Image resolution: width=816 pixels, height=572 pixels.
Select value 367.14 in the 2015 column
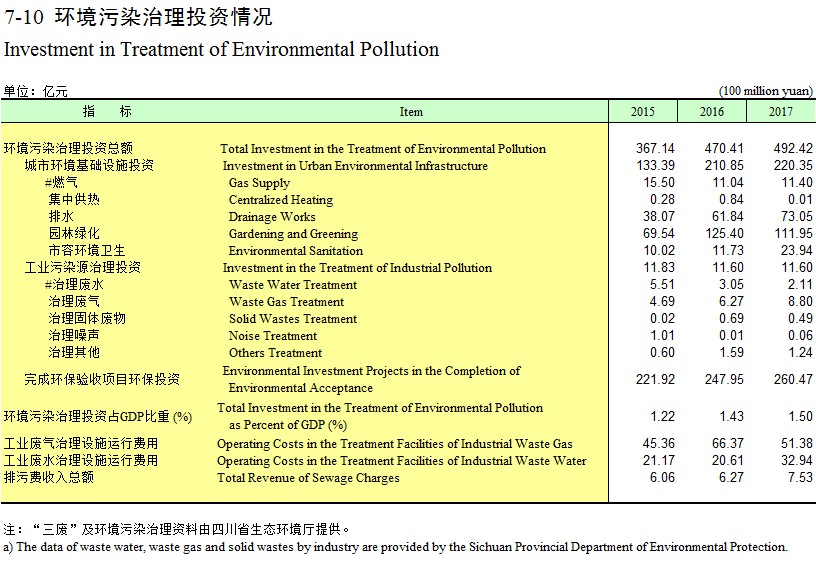pos(655,148)
